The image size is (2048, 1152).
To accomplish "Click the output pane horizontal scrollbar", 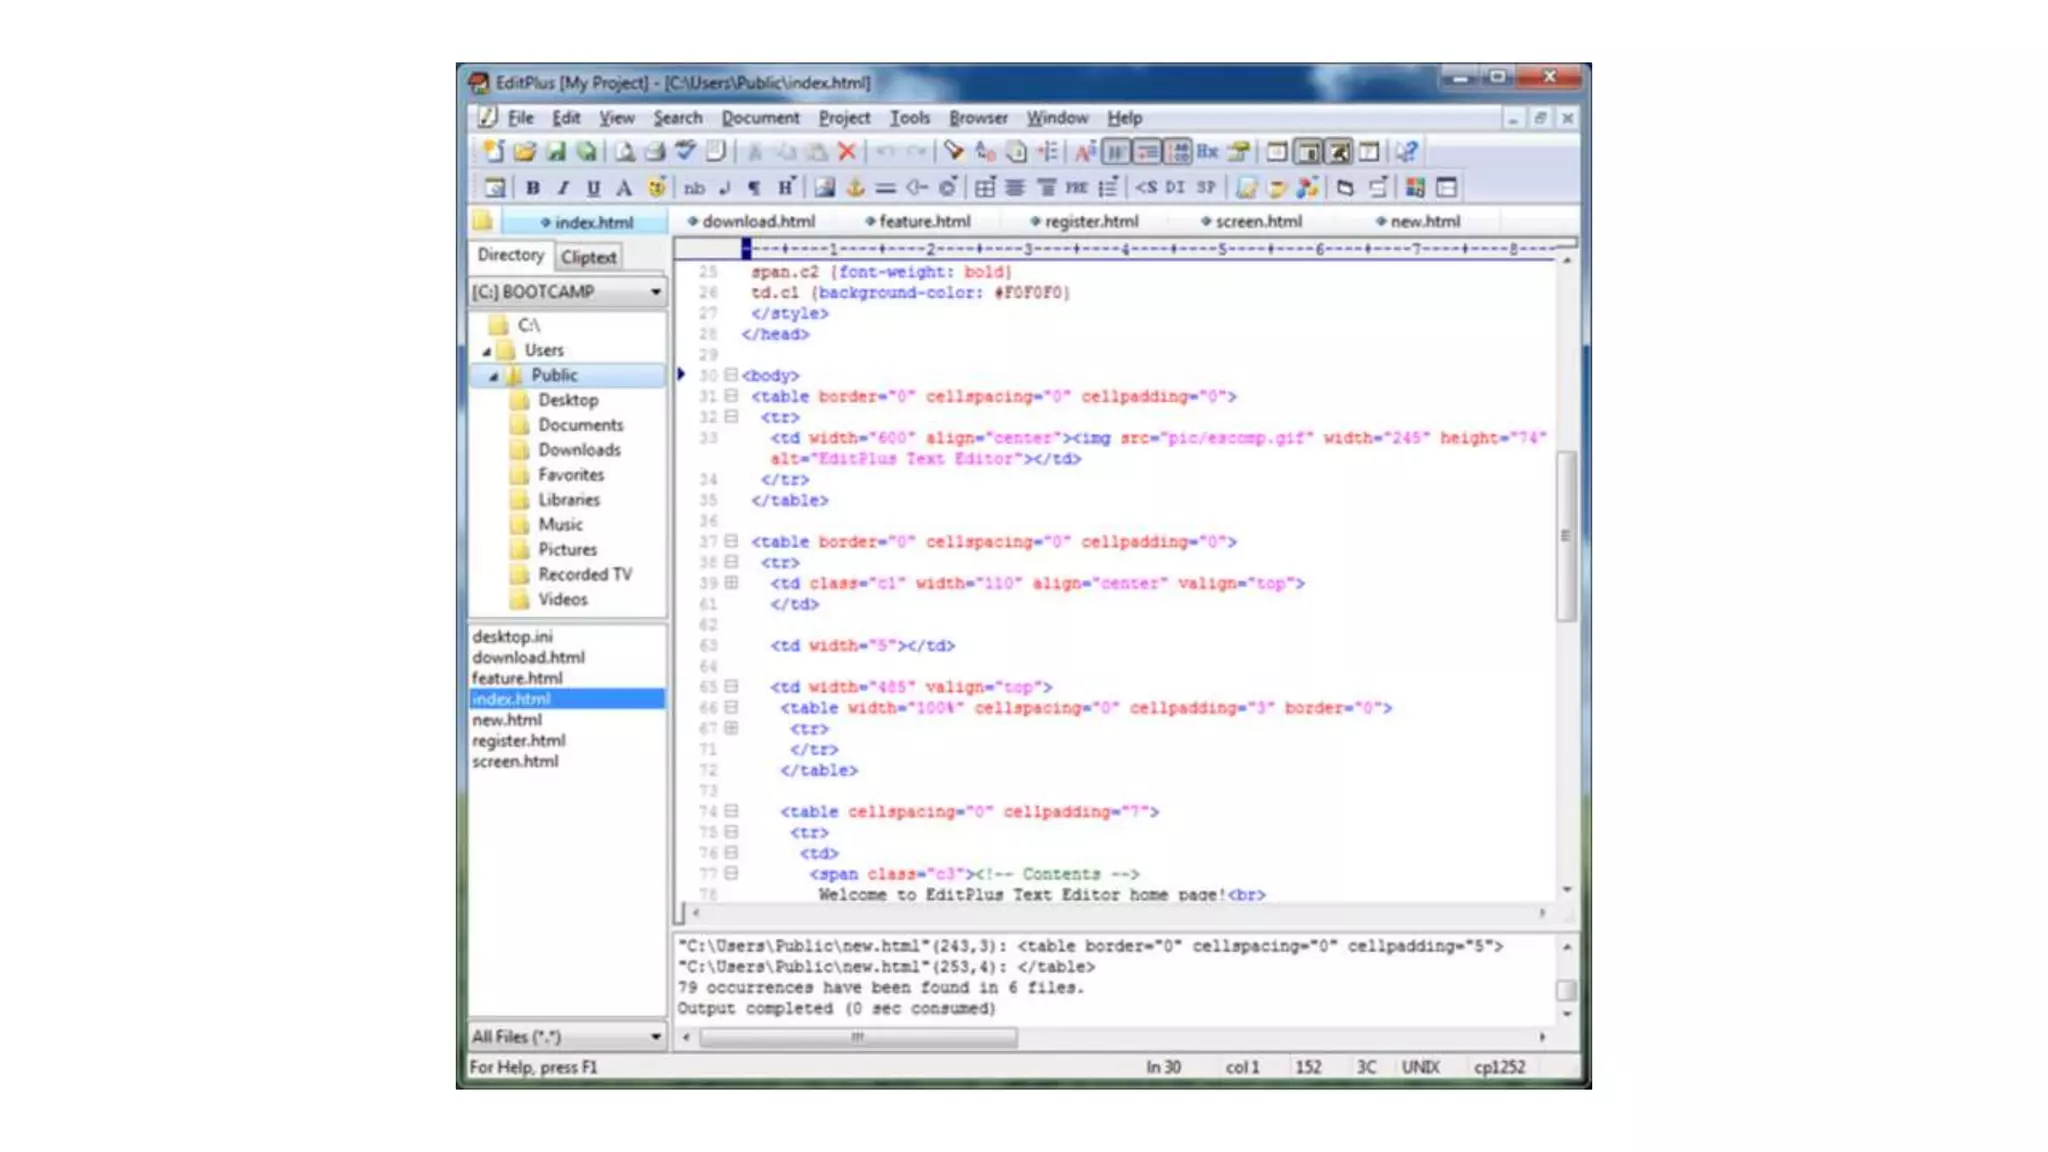I will [x=858, y=1038].
